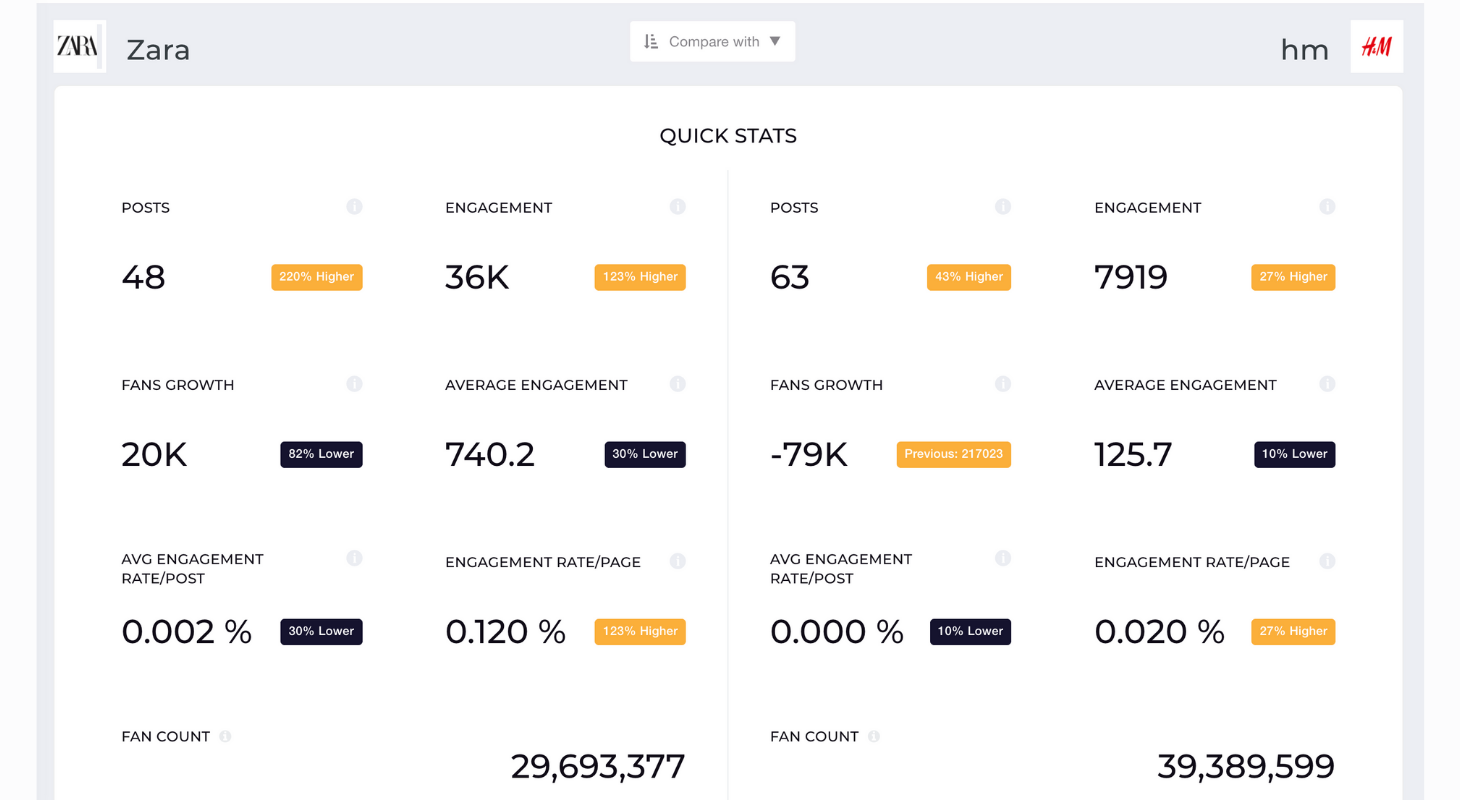Click info icon for Zara Engagement
1460x800 pixels.
click(678, 207)
